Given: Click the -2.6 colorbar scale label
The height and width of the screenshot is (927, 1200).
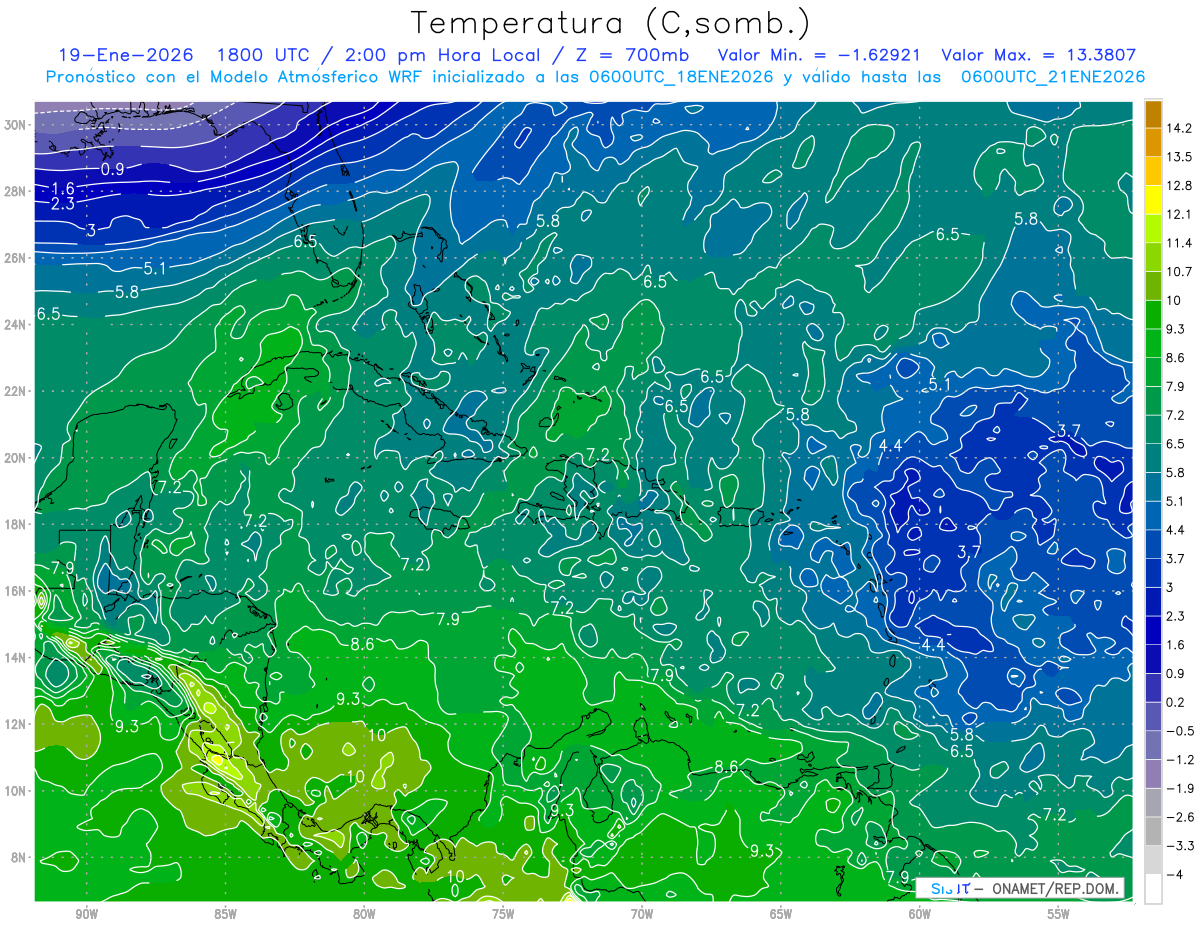Looking at the screenshot, I should (1179, 817).
